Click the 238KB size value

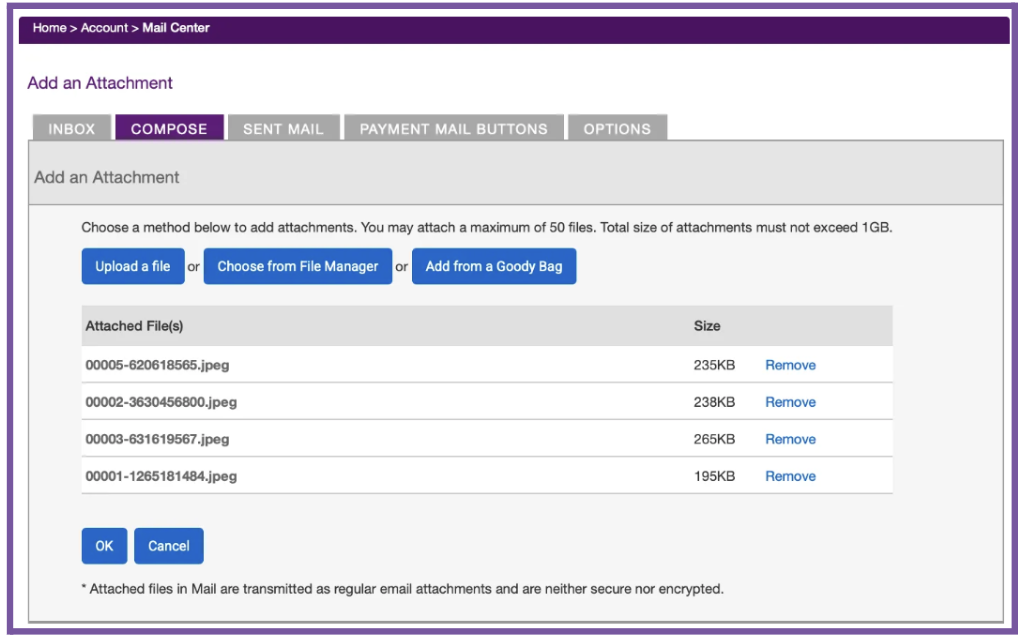[x=714, y=402]
